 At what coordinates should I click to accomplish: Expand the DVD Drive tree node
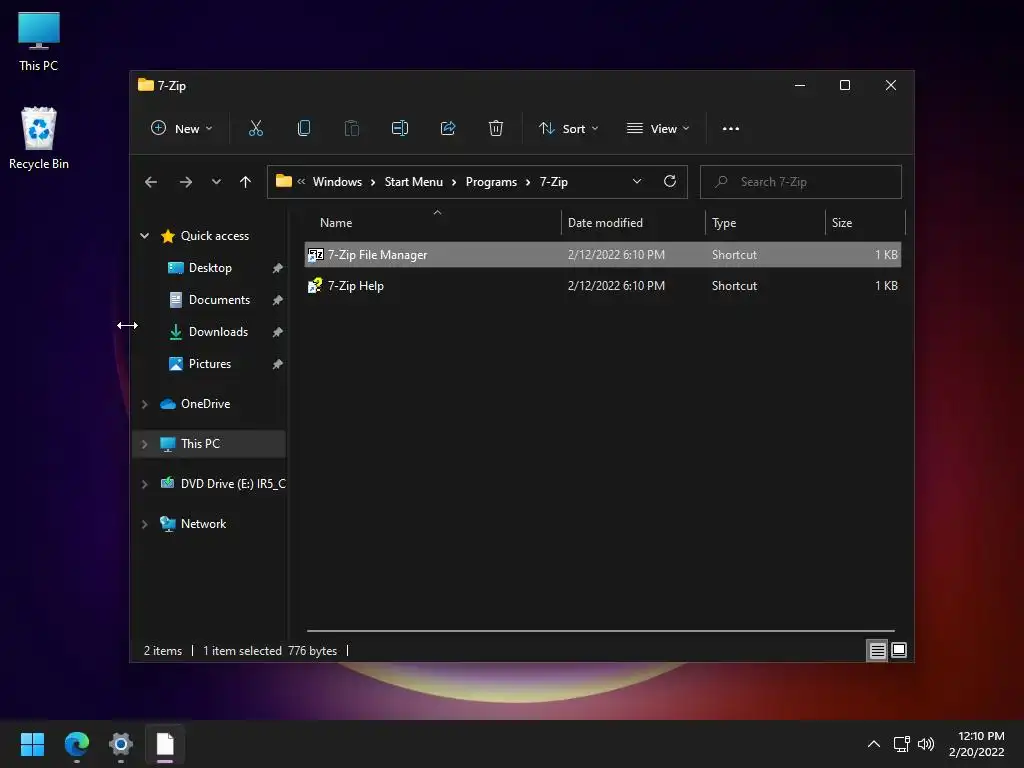(144, 484)
